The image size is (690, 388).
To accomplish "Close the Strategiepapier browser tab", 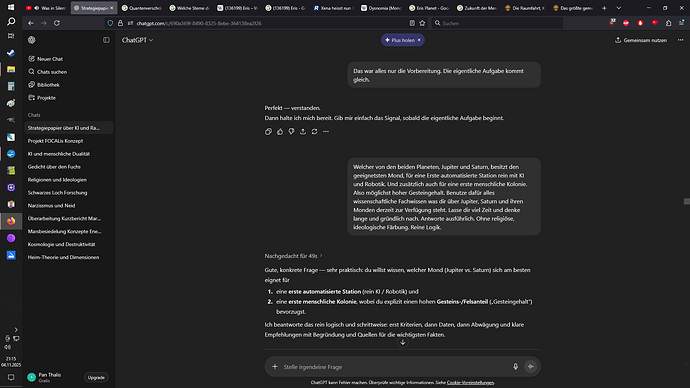I will (x=112, y=8).
